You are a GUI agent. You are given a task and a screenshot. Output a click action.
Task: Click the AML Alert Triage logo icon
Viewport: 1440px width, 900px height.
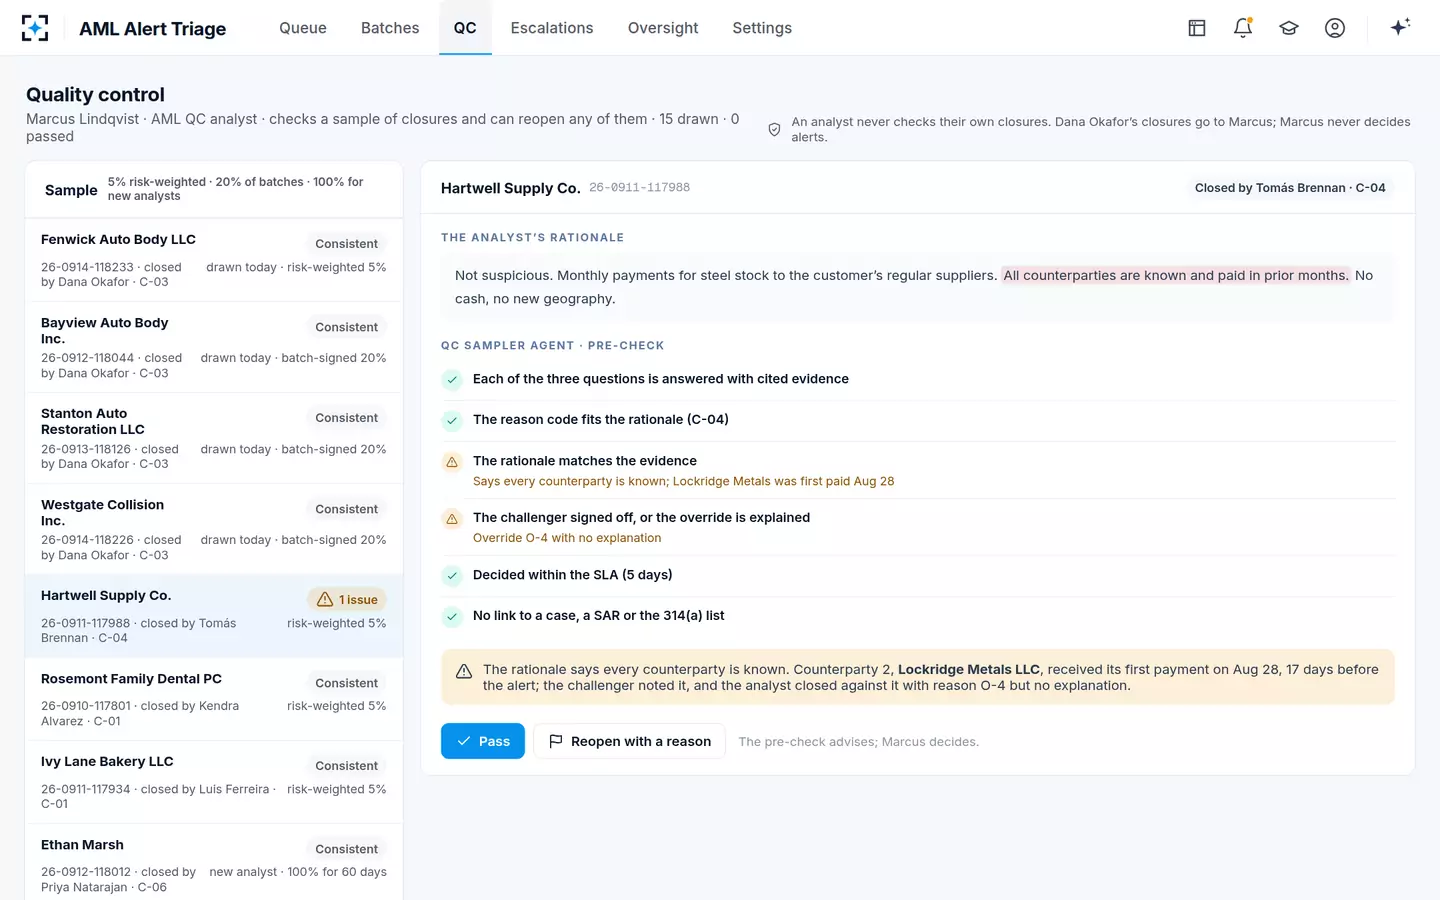pyautogui.click(x=35, y=28)
